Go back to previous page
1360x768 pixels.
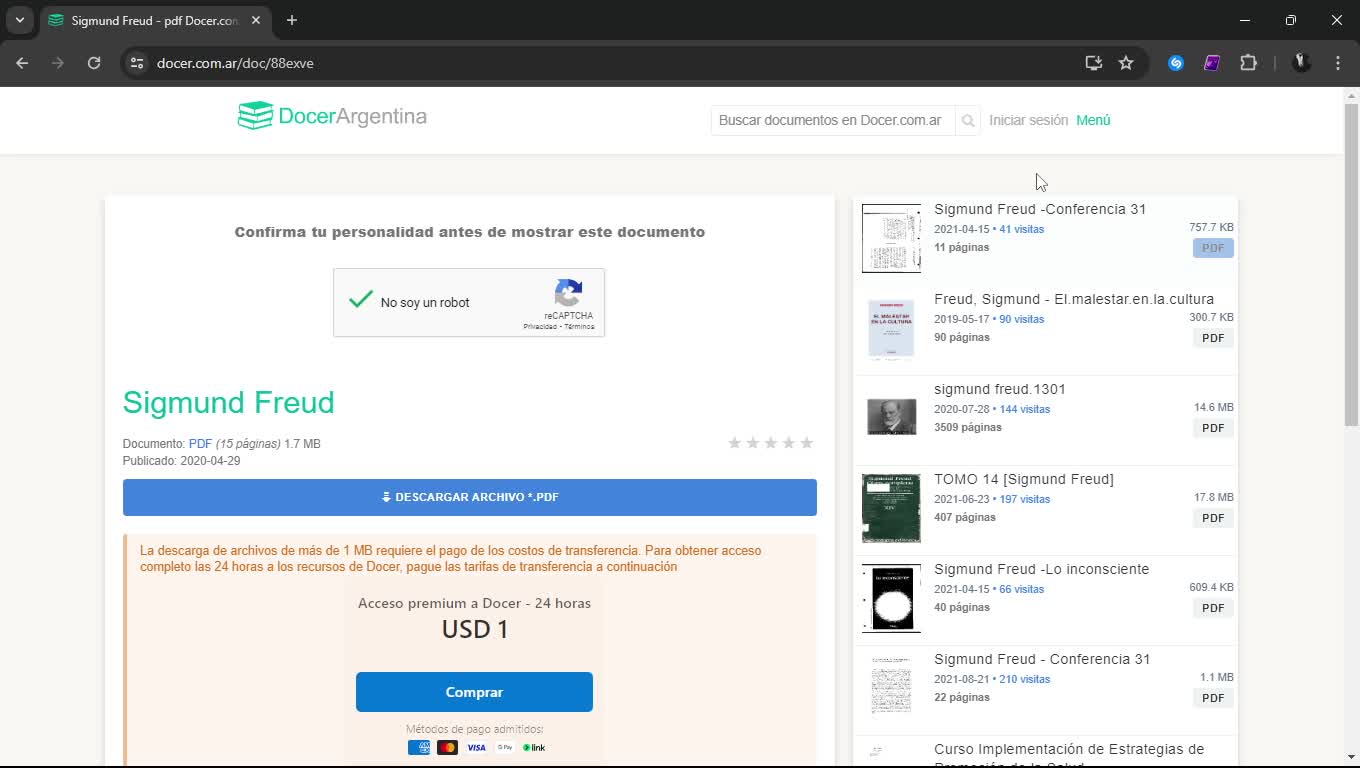click(22, 63)
